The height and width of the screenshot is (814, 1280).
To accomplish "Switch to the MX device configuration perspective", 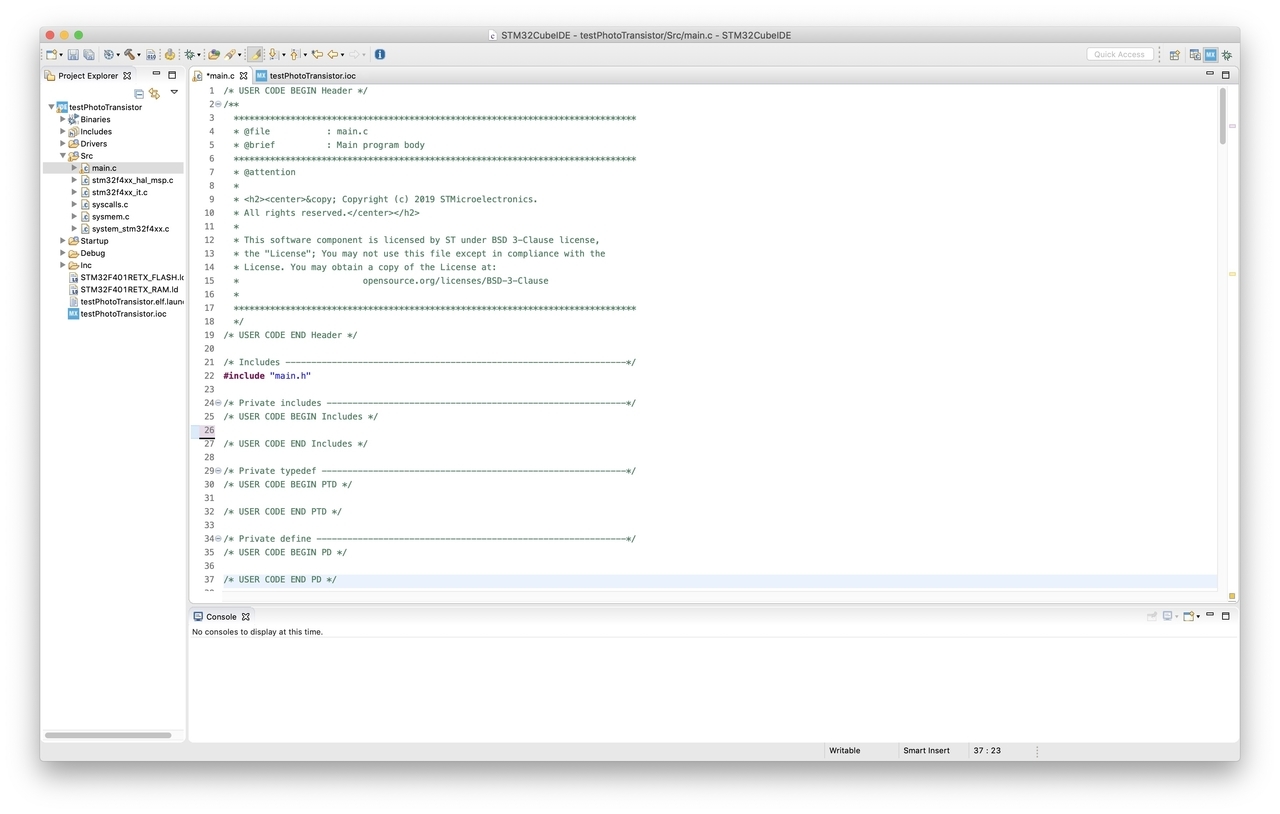I will pos(1210,55).
